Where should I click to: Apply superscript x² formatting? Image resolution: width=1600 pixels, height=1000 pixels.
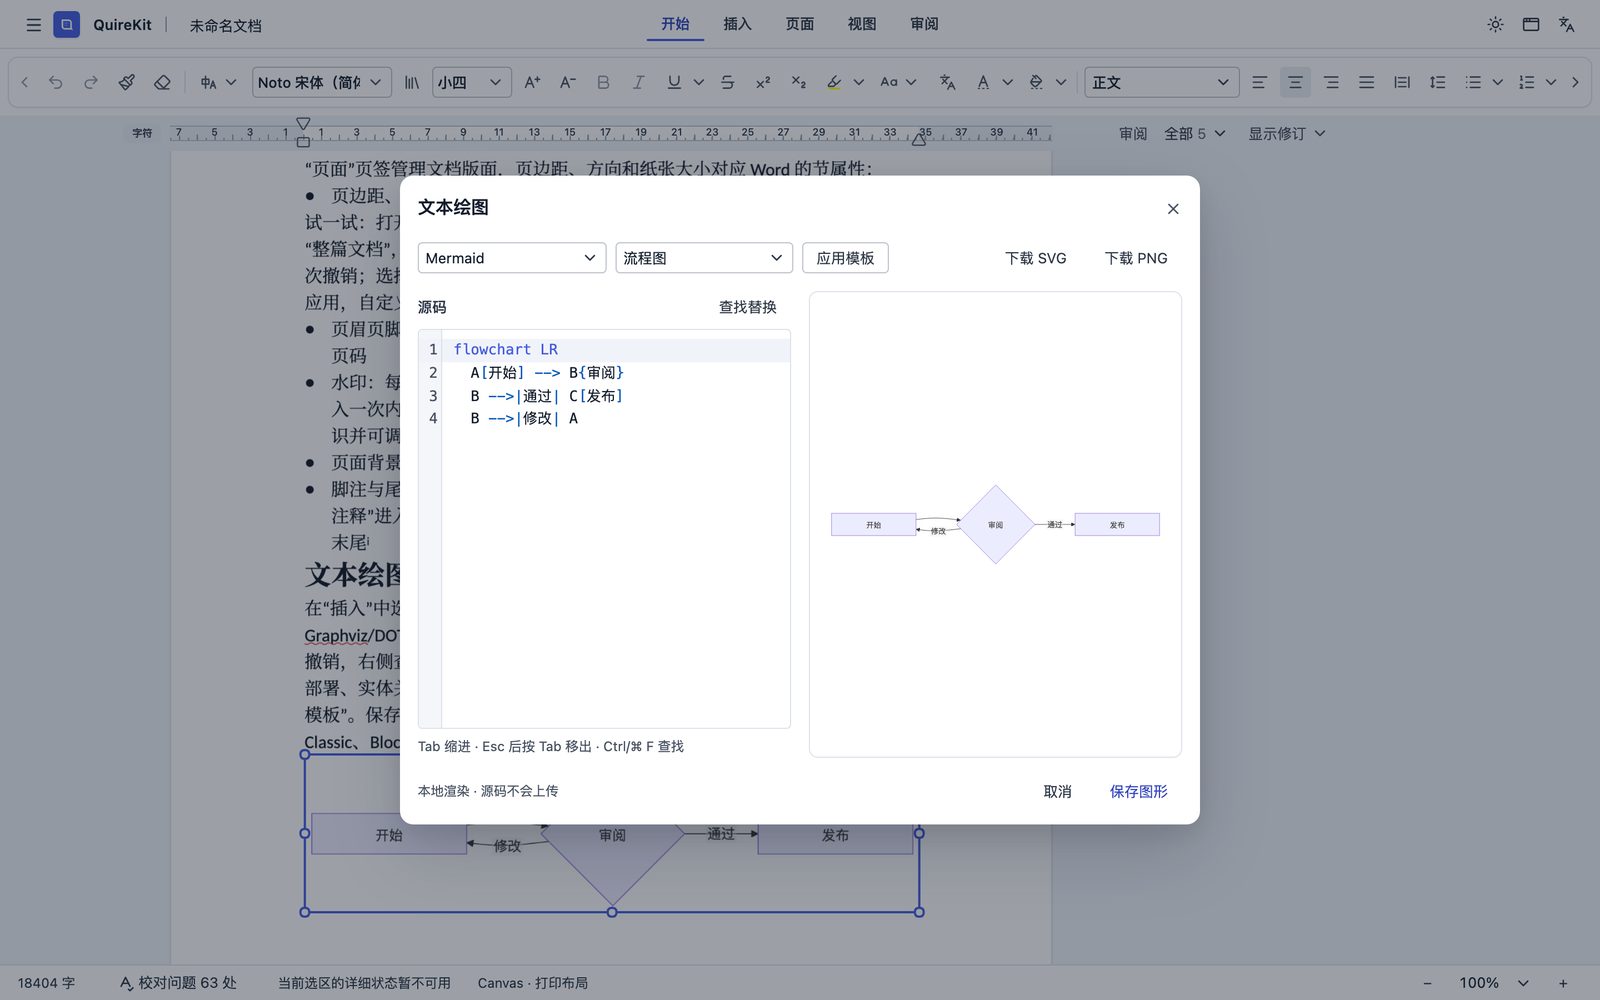(x=763, y=82)
